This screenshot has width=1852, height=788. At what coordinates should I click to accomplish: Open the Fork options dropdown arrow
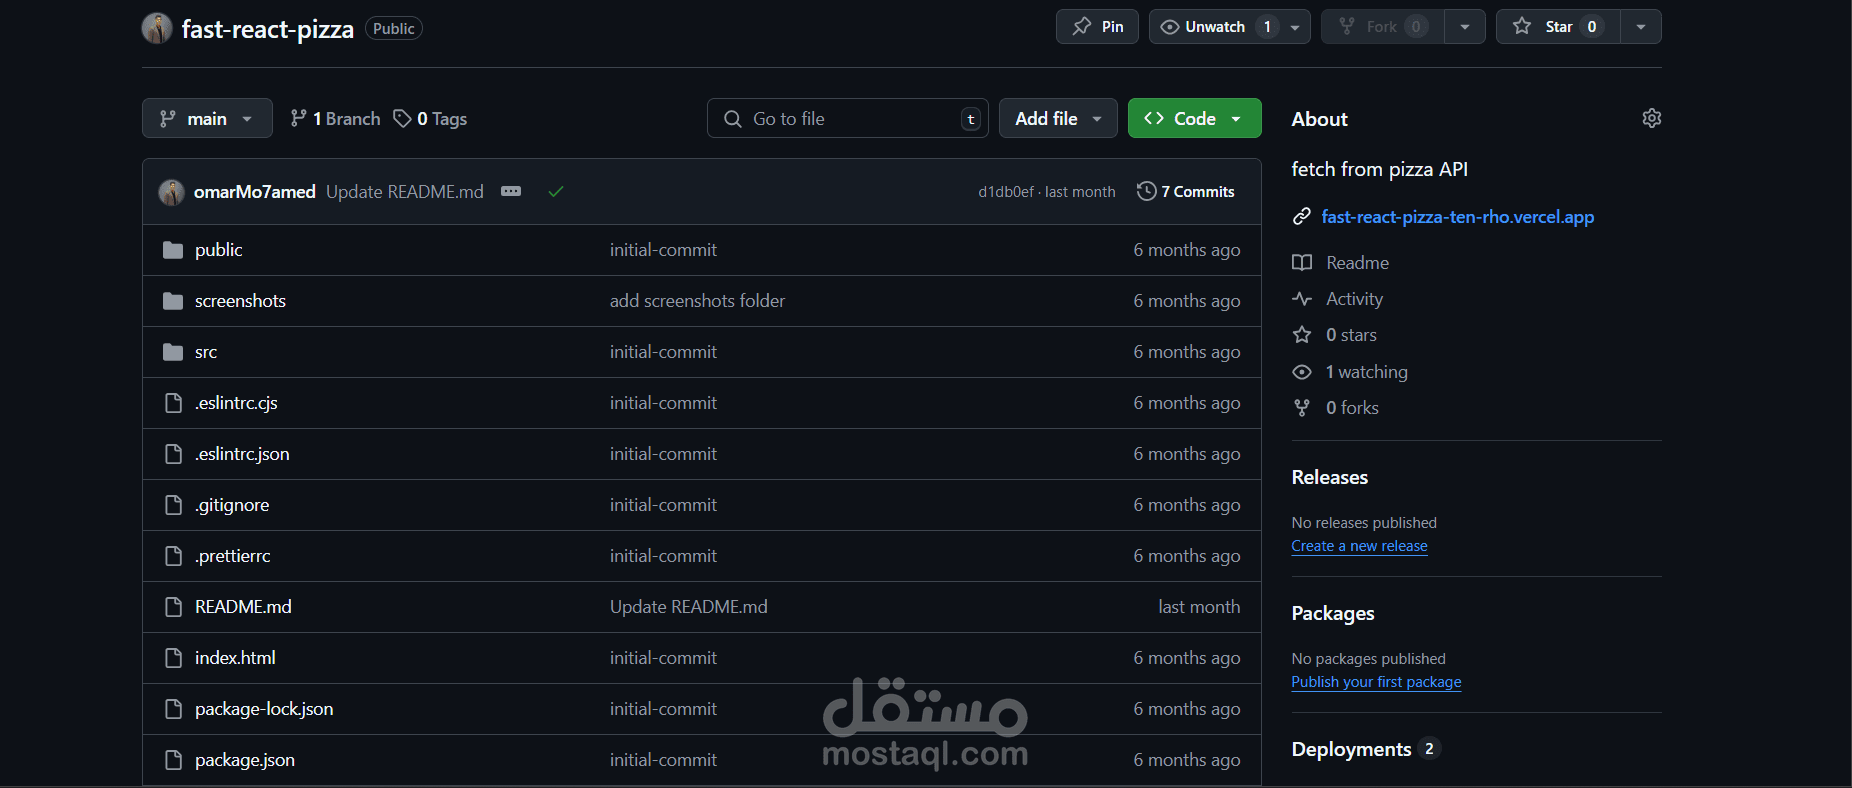click(1464, 27)
